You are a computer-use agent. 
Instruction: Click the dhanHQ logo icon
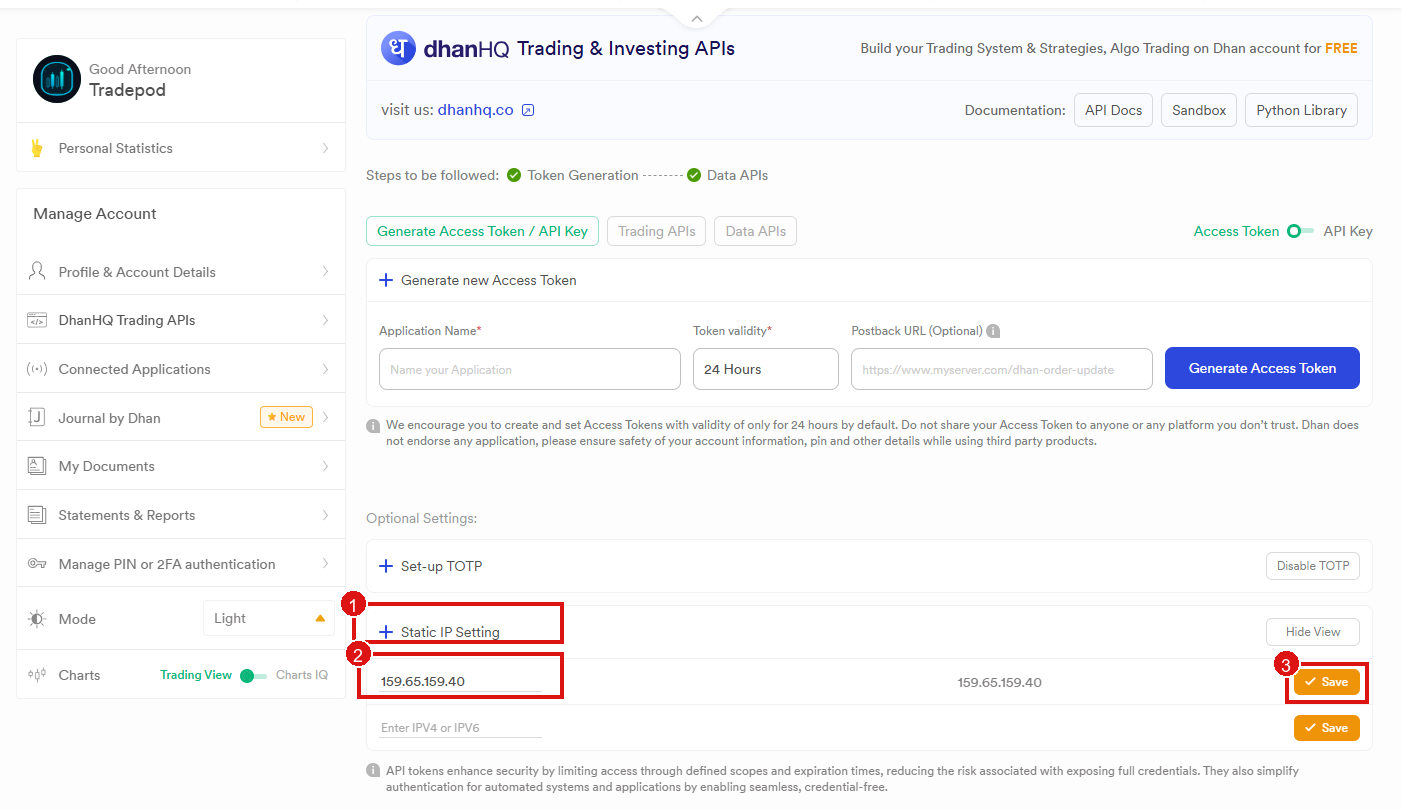click(398, 48)
